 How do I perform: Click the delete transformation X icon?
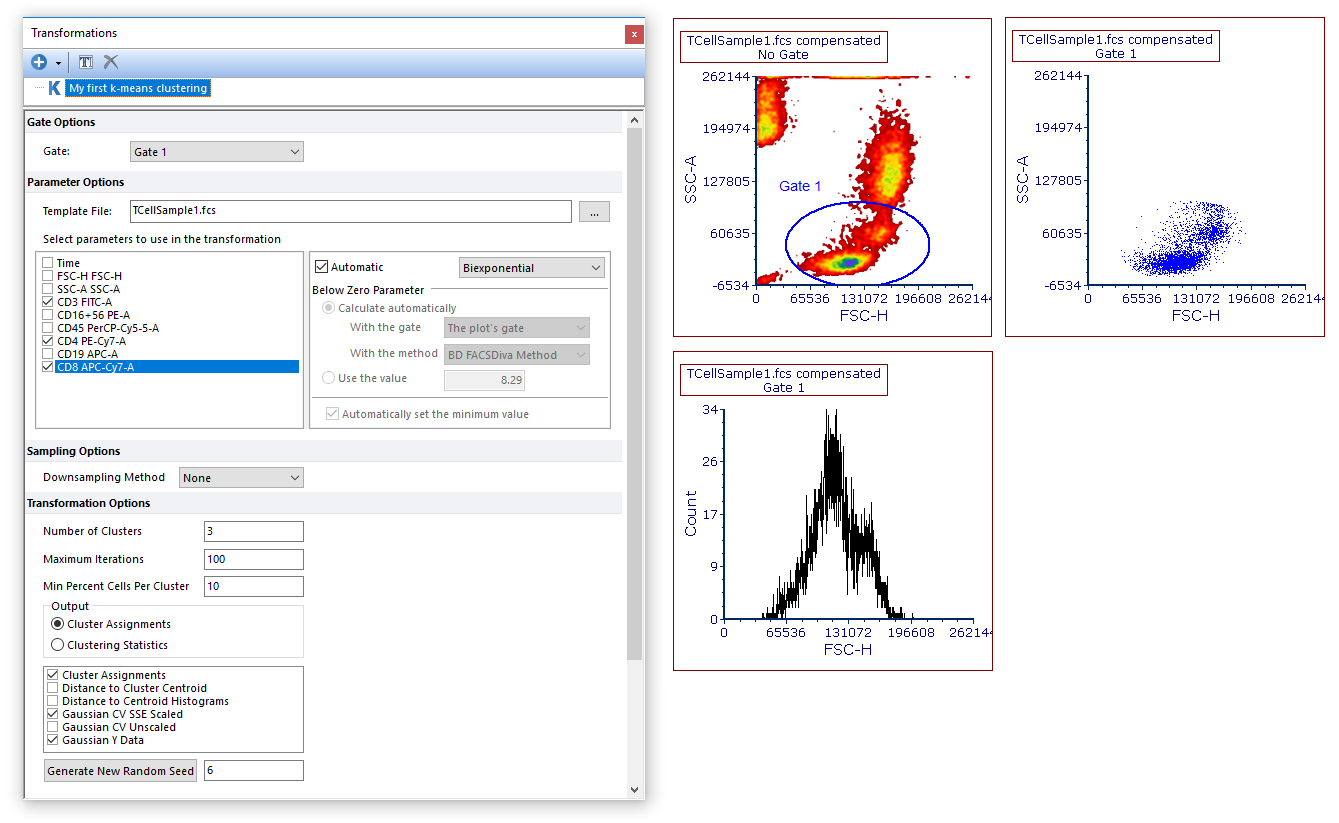pos(111,62)
